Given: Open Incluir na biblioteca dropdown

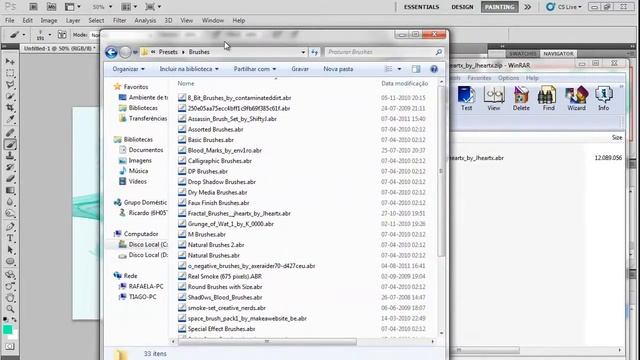Looking at the screenshot, I should tap(189, 69).
